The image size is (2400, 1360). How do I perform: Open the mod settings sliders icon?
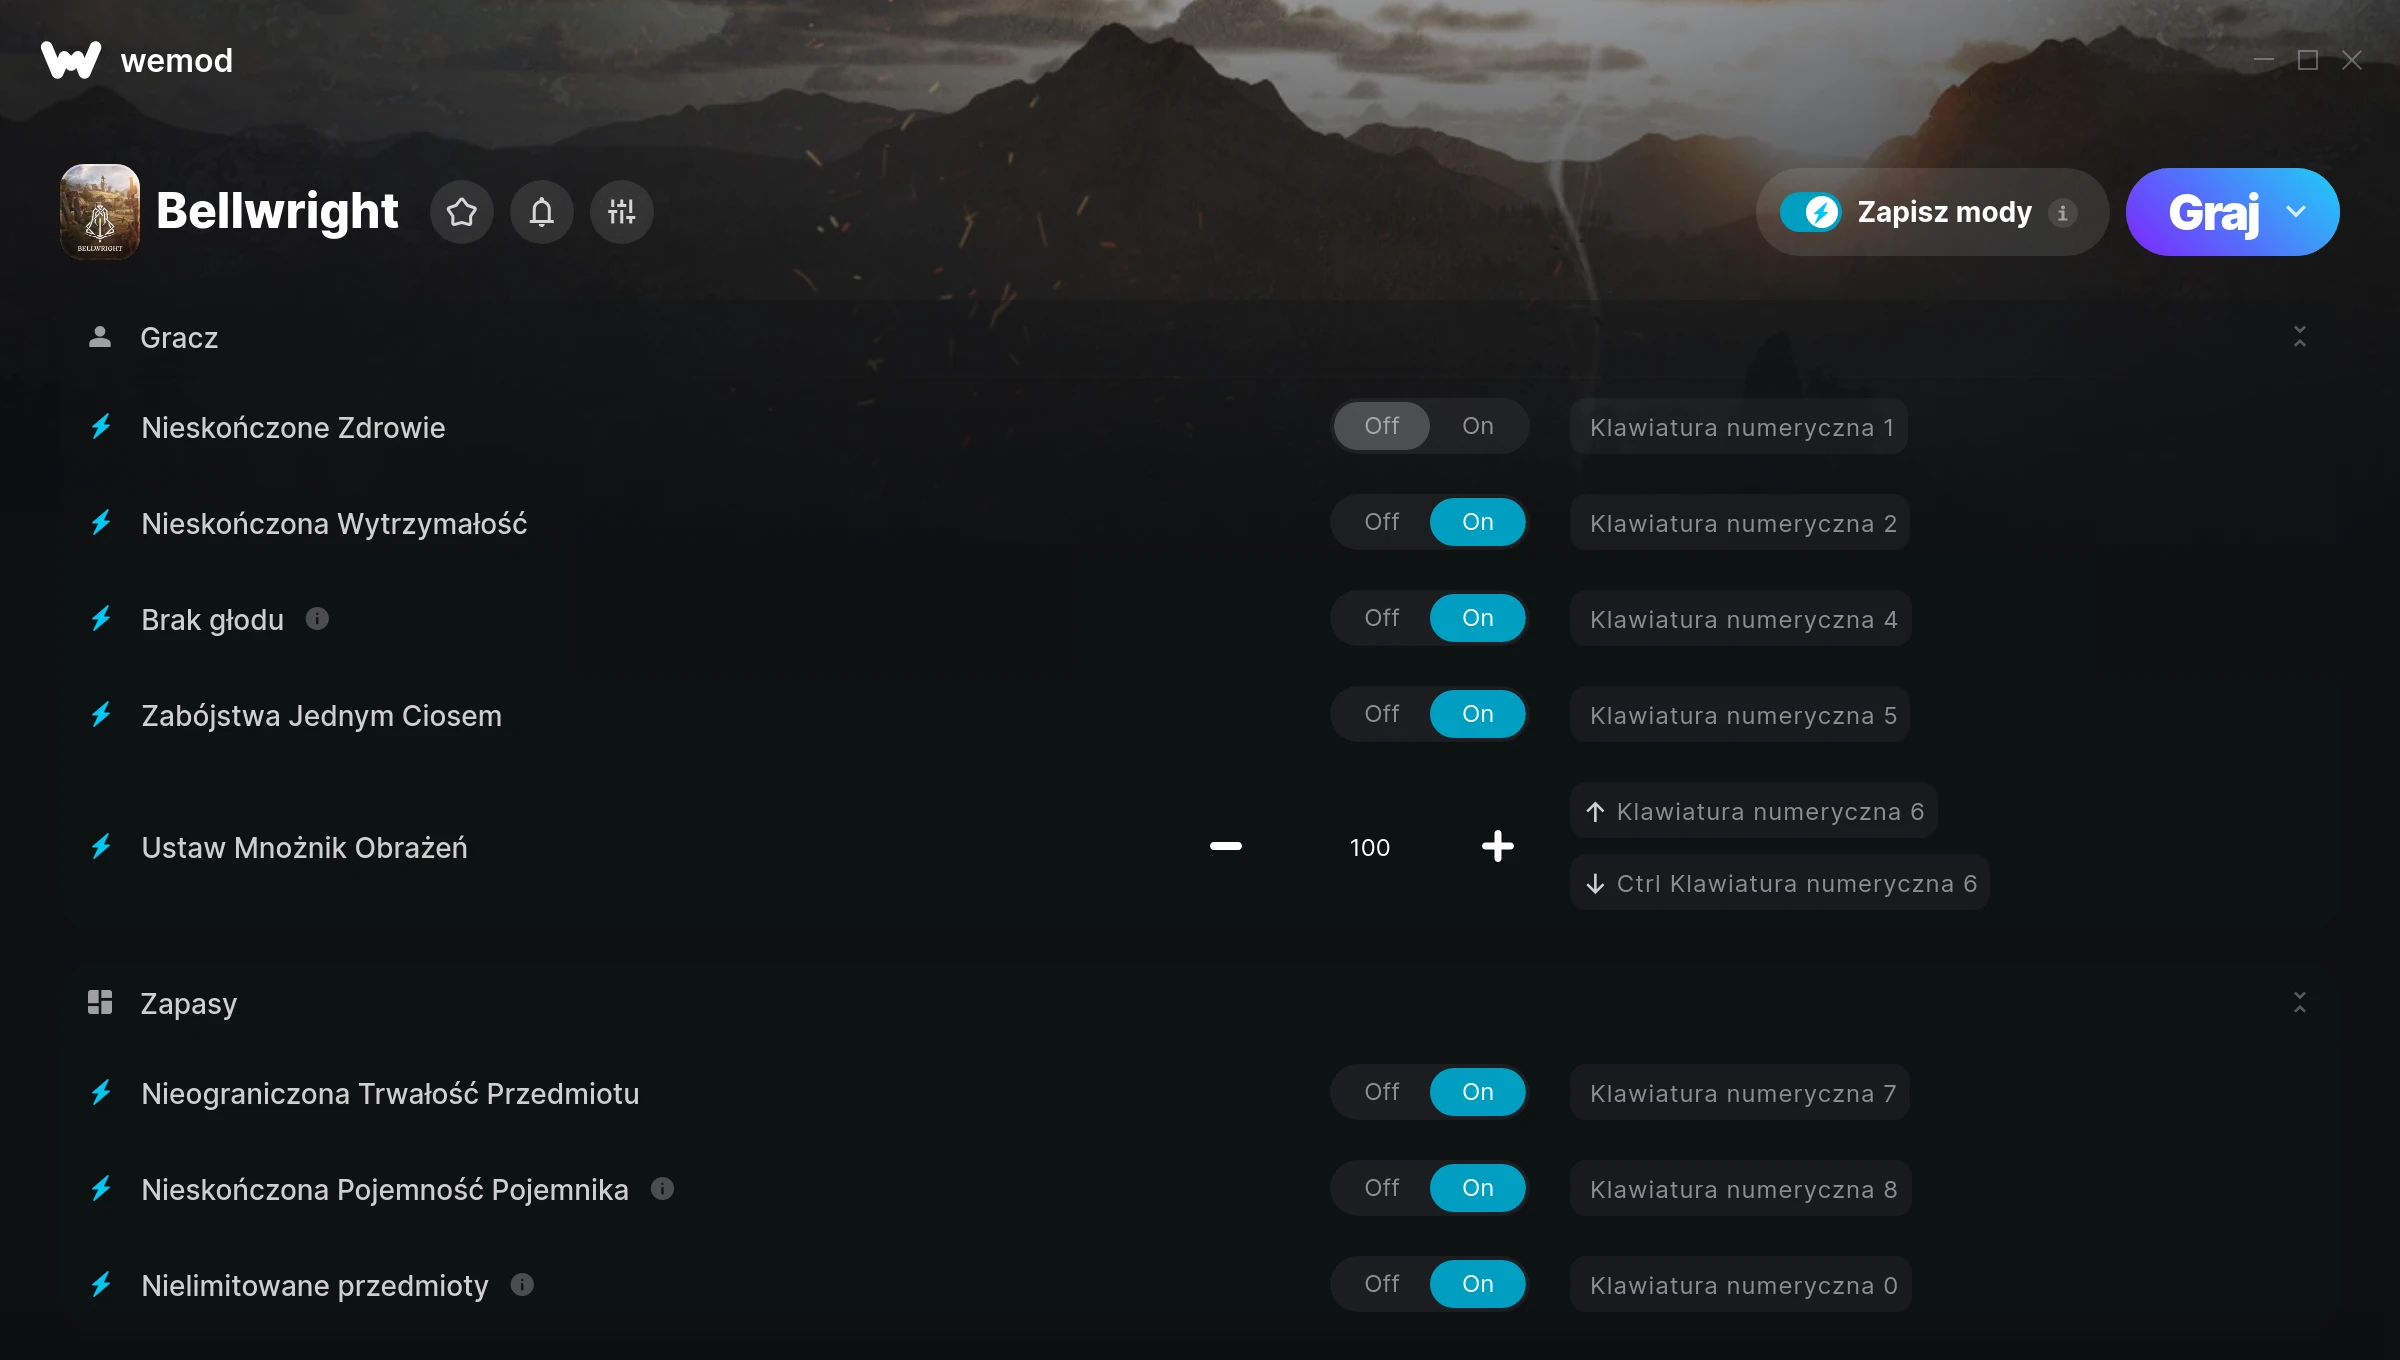[x=621, y=212]
